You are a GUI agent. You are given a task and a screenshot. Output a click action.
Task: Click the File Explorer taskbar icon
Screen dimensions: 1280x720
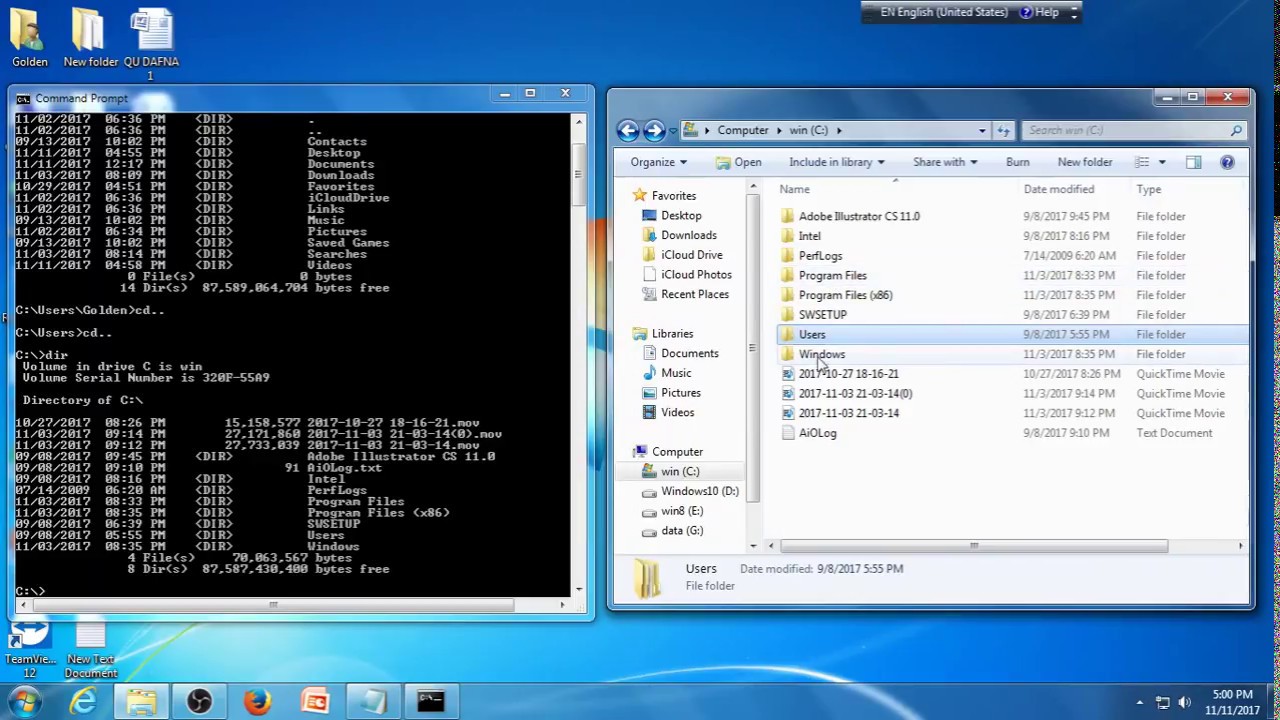pos(141,702)
